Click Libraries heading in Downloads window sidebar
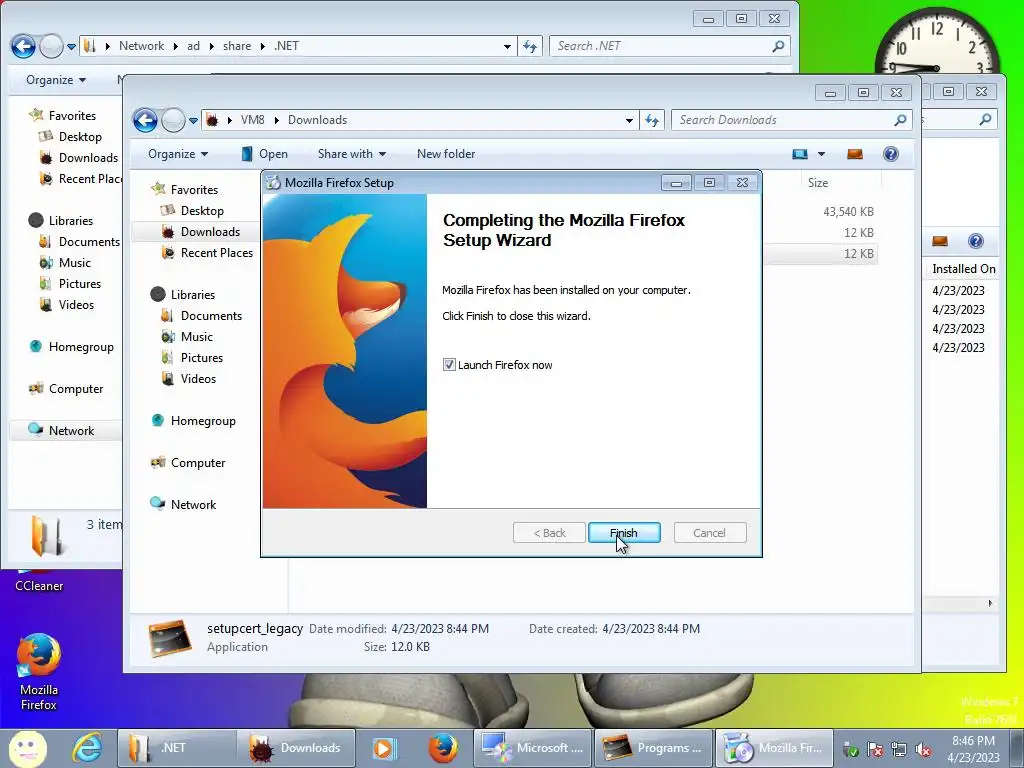This screenshot has height=768, width=1024. [192, 295]
